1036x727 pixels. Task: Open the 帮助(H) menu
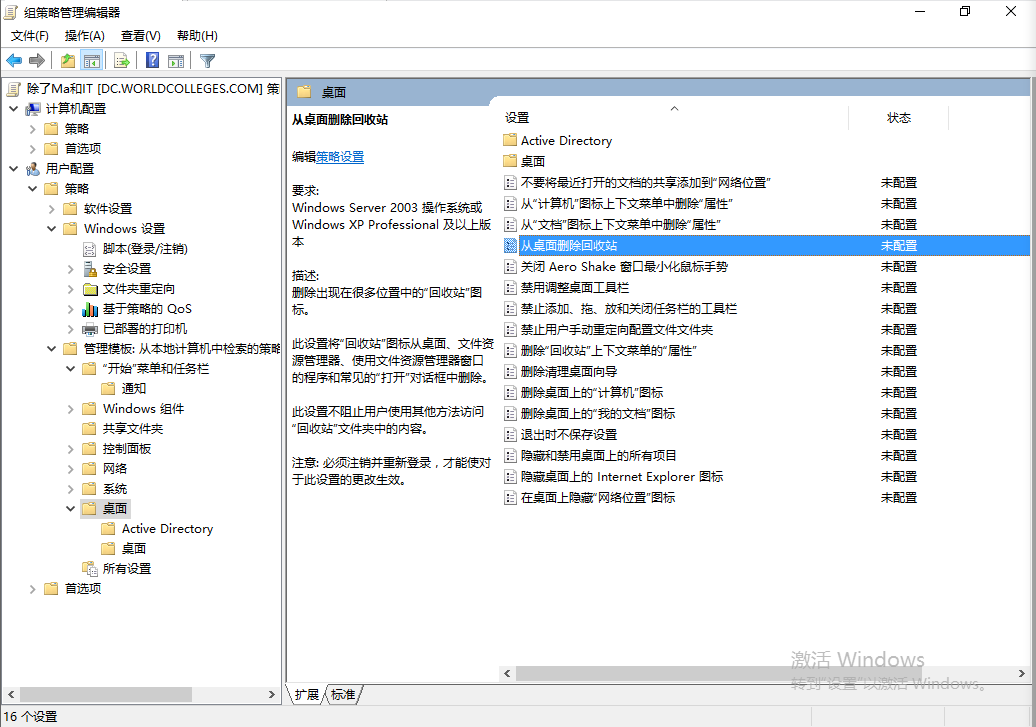click(x=197, y=36)
